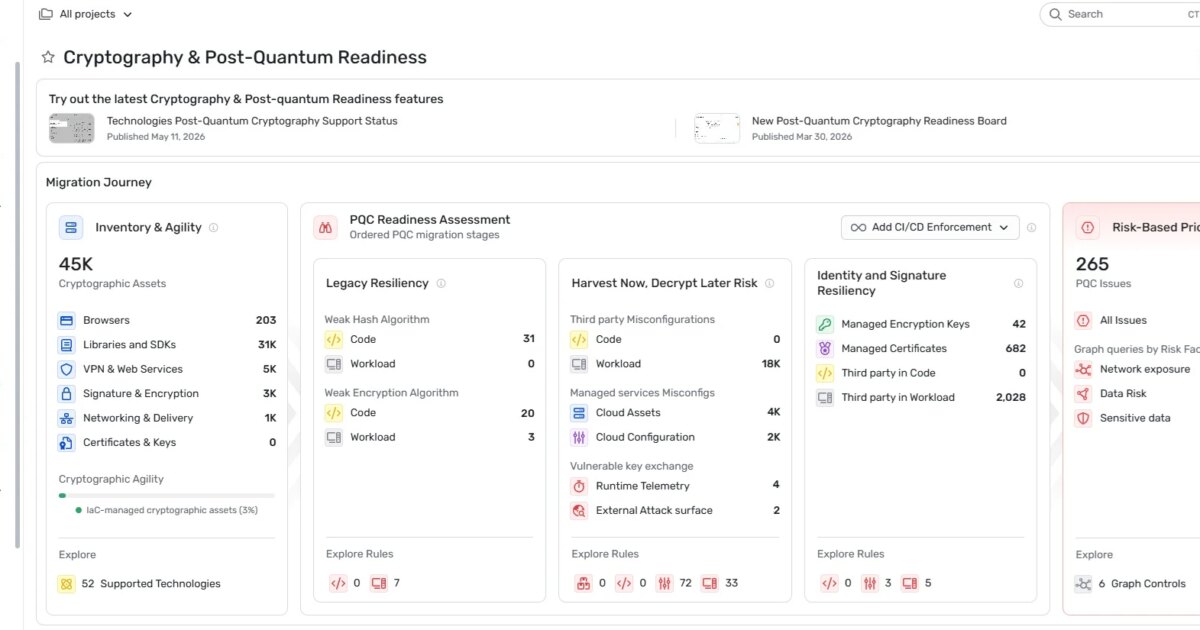Click Weak Encryption Algorithm Code icon

point(334,413)
